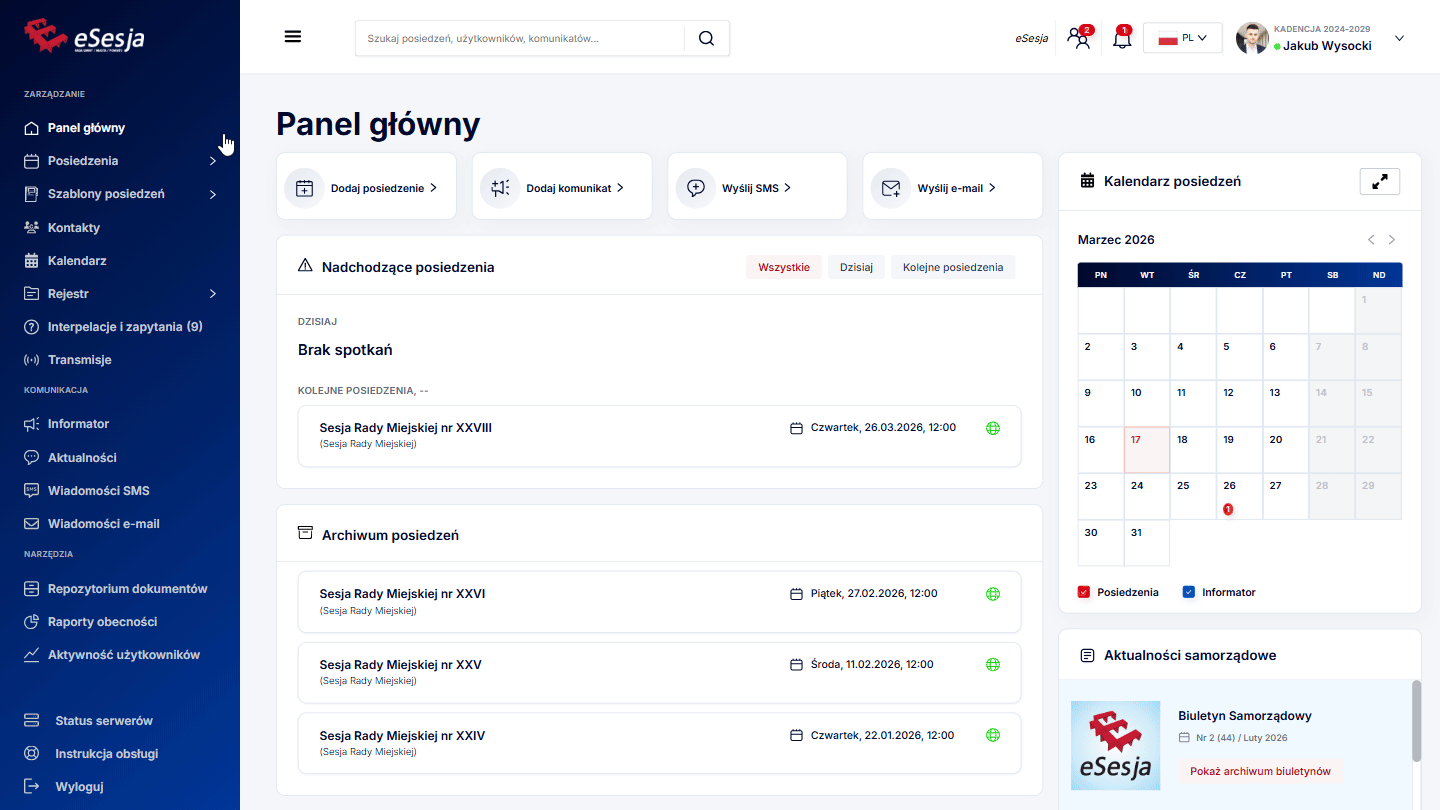Switch to Kolejne posiedzenia tab
The image size is (1440, 810).
point(952,267)
